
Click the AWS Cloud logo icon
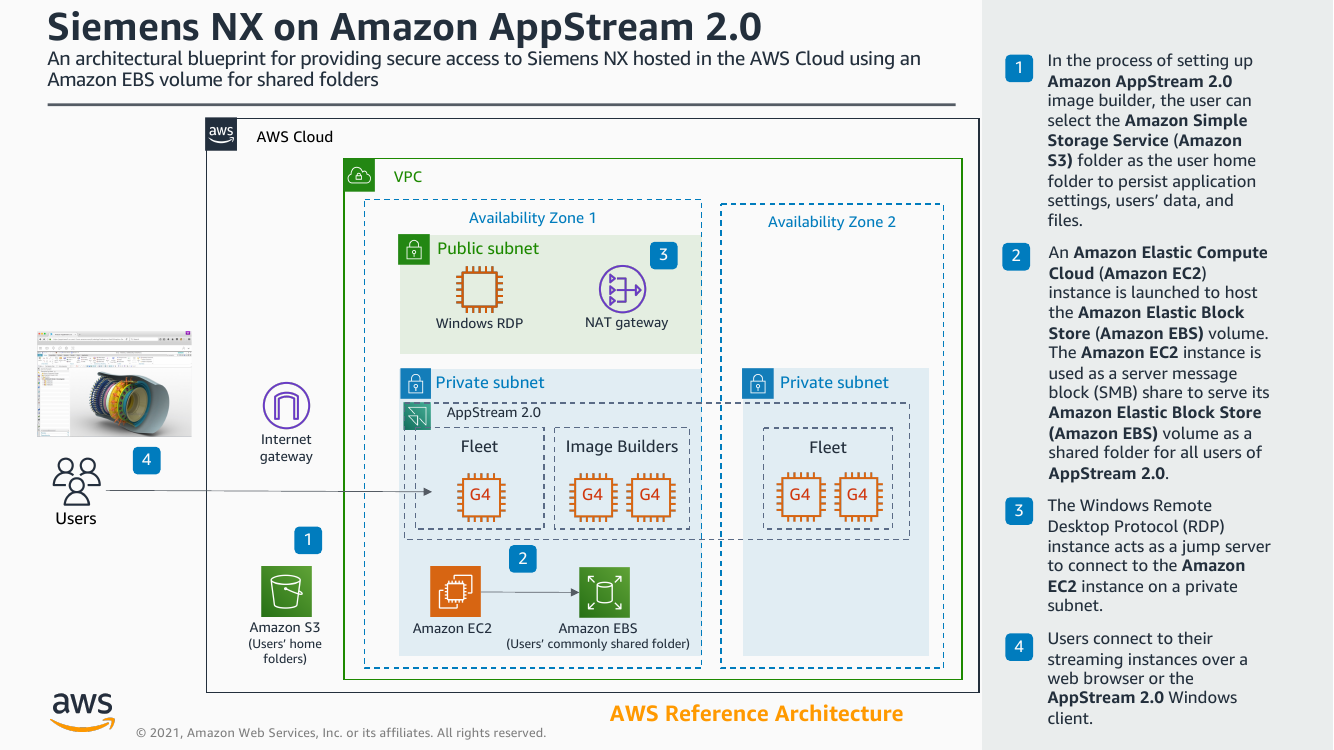point(222,134)
